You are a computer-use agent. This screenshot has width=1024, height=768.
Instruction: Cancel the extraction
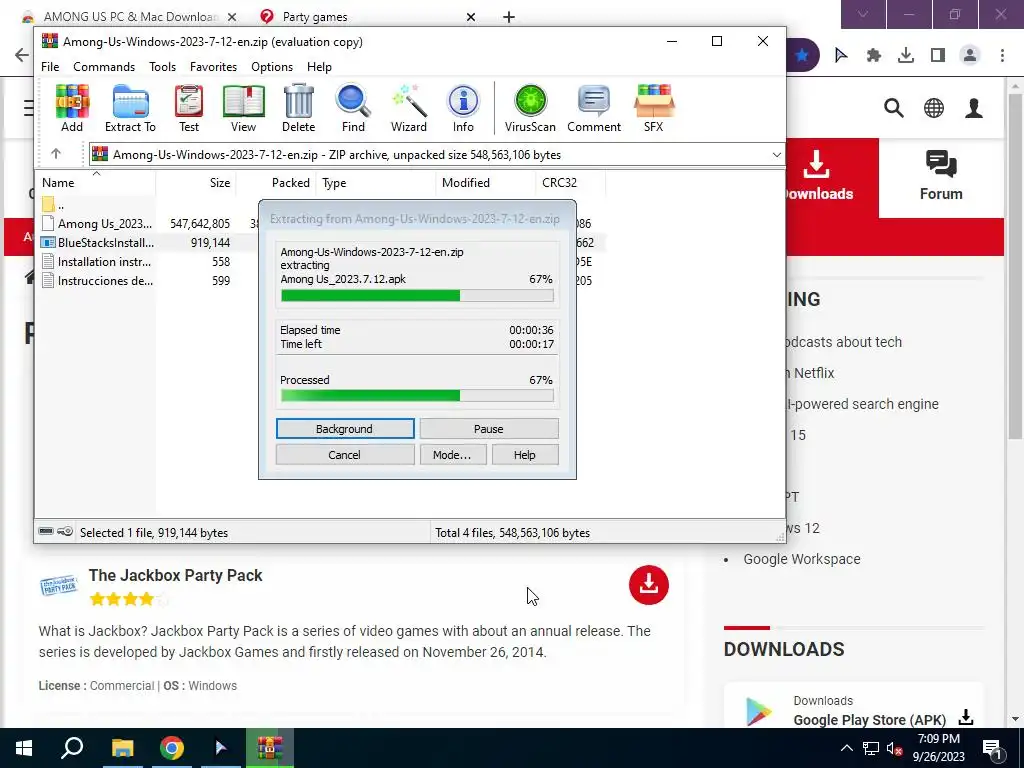345,455
